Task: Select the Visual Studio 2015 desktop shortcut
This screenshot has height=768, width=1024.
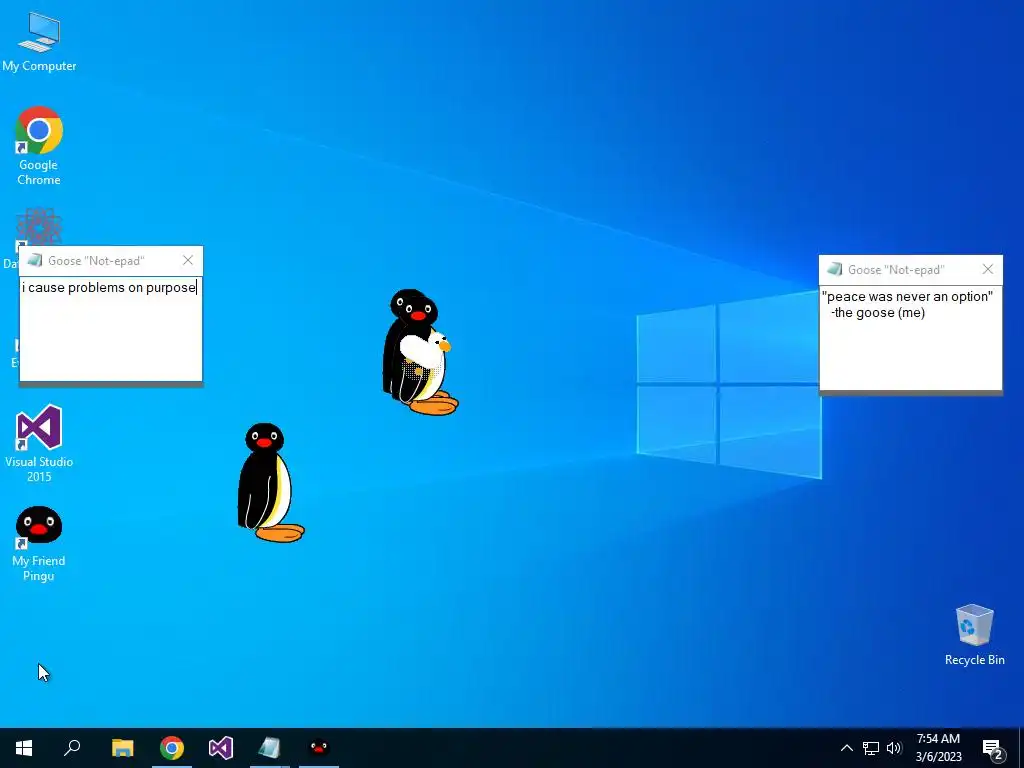Action: [39, 443]
